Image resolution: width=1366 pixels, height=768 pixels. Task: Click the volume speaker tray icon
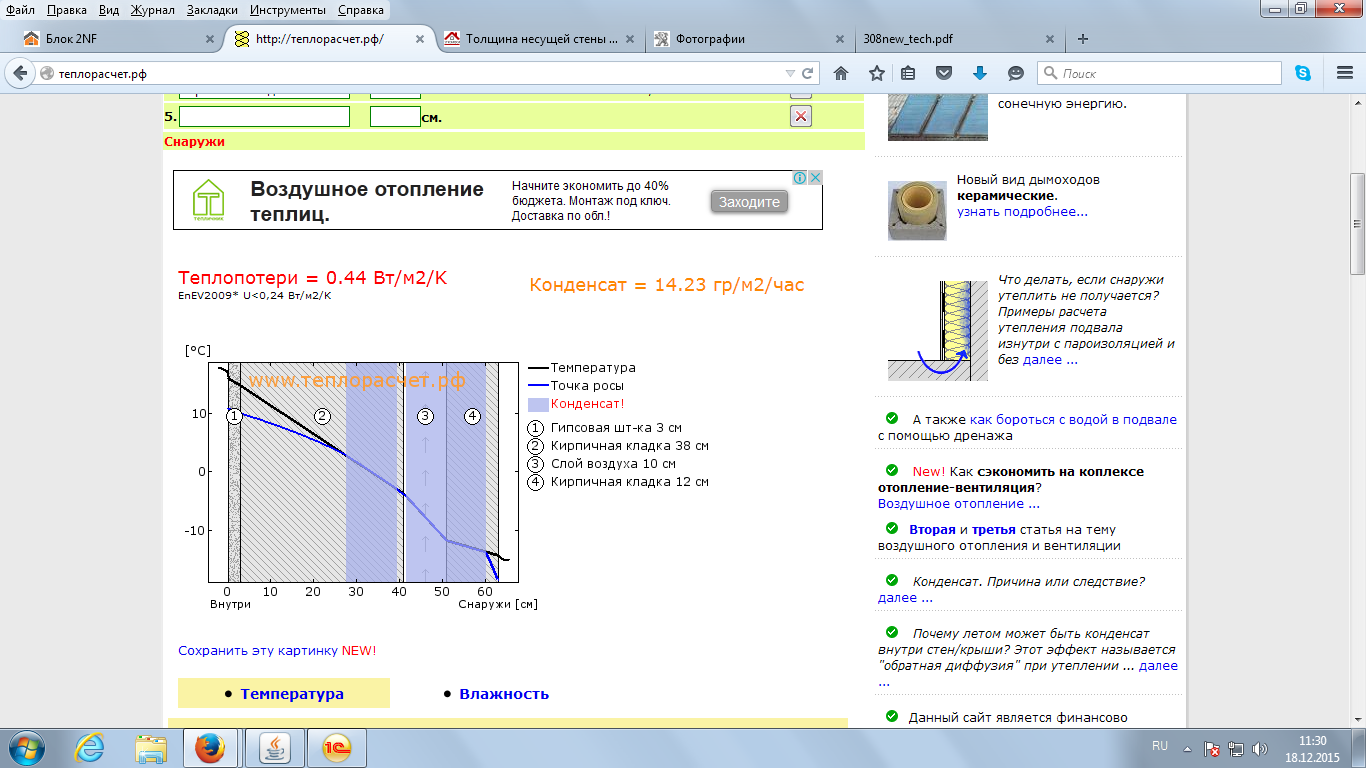click(x=1258, y=748)
